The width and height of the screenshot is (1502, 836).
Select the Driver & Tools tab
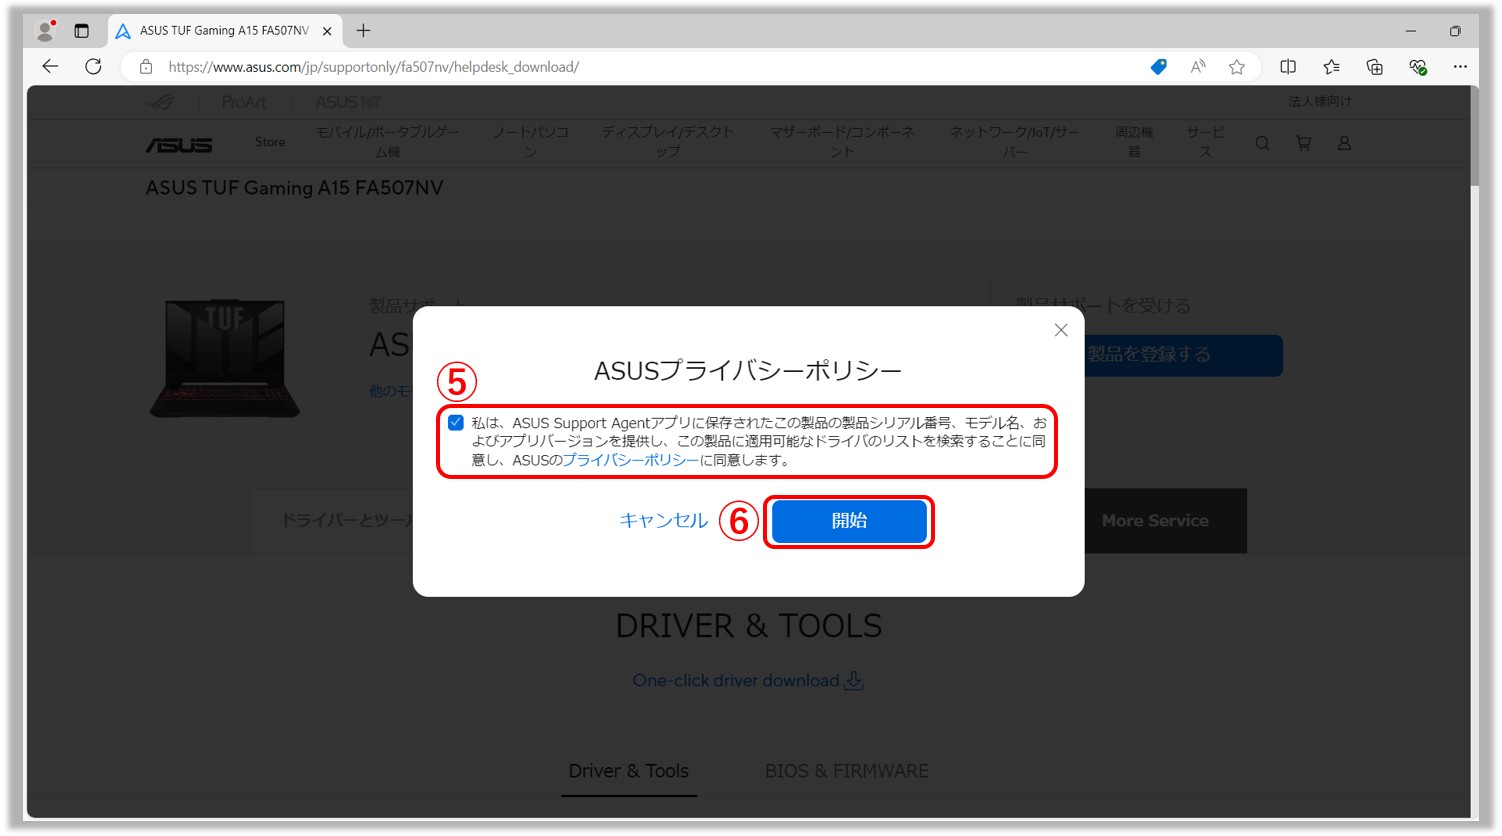(629, 771)
